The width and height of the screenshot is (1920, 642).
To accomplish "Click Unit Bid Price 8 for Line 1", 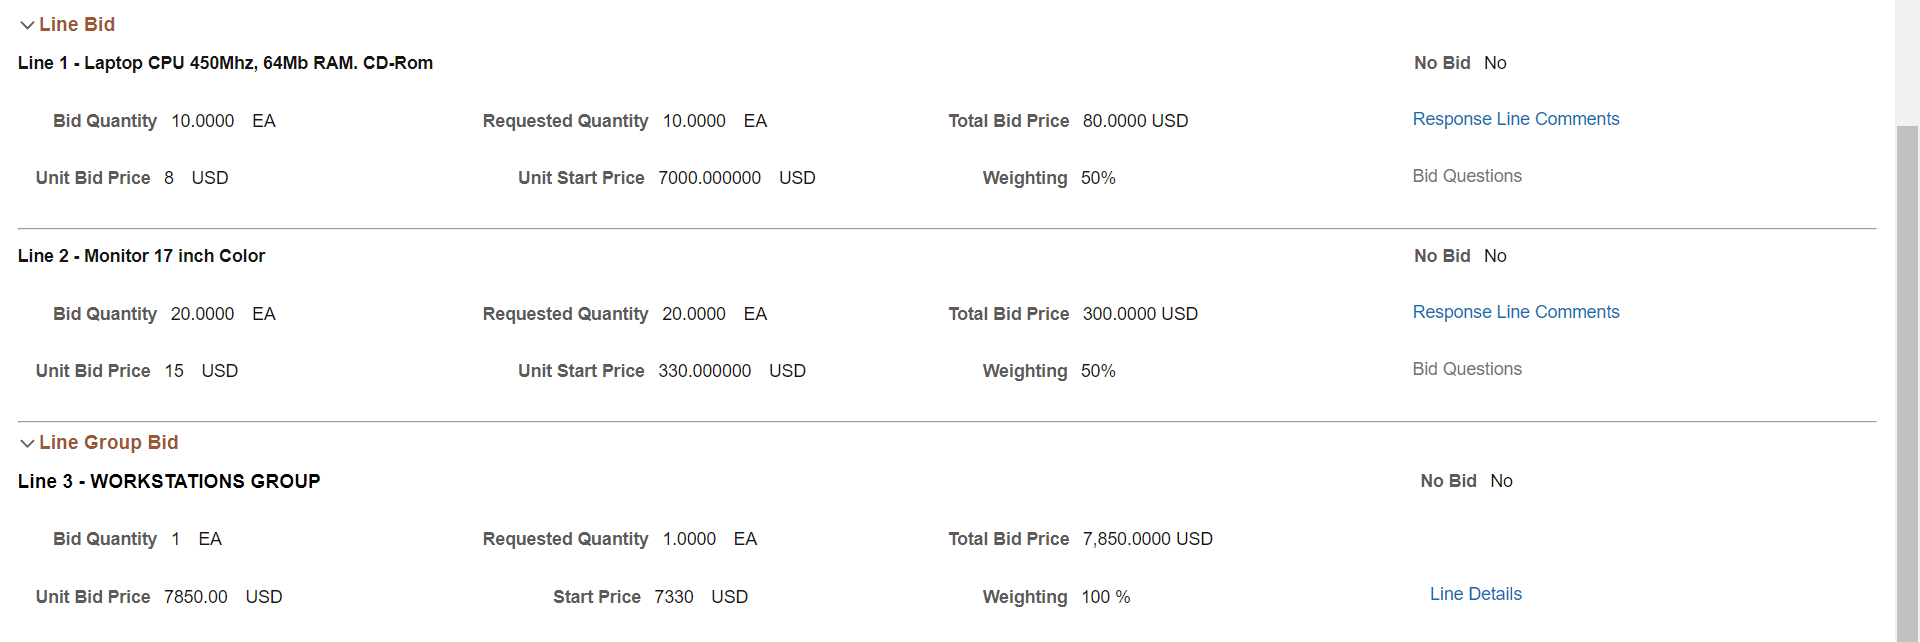I will pos(169,177).
